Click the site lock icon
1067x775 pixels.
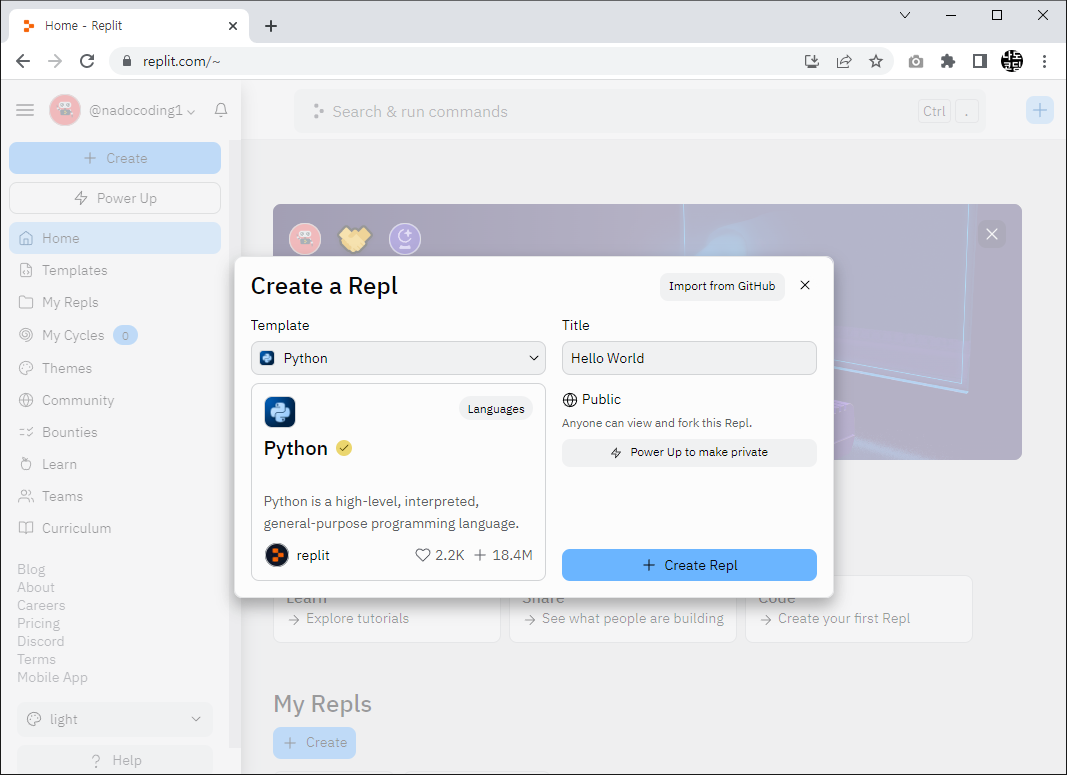[127, 61]
